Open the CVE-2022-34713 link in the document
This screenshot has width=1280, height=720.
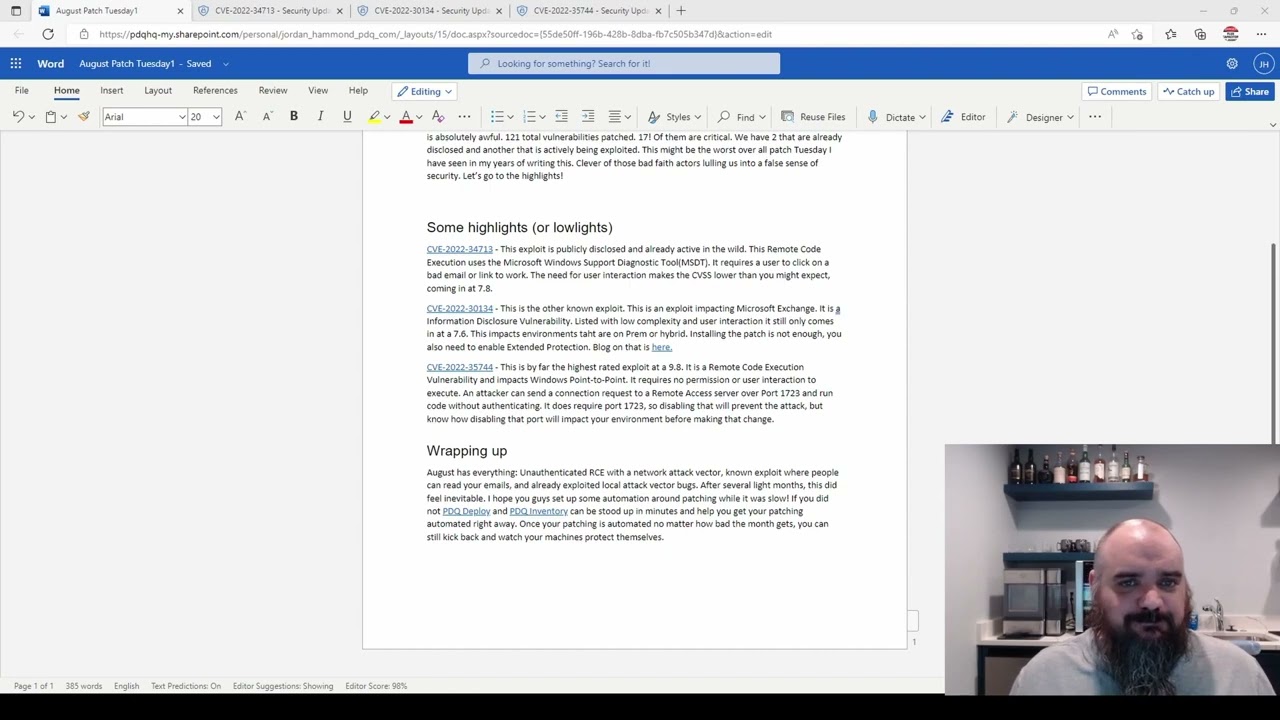(460, 249)
